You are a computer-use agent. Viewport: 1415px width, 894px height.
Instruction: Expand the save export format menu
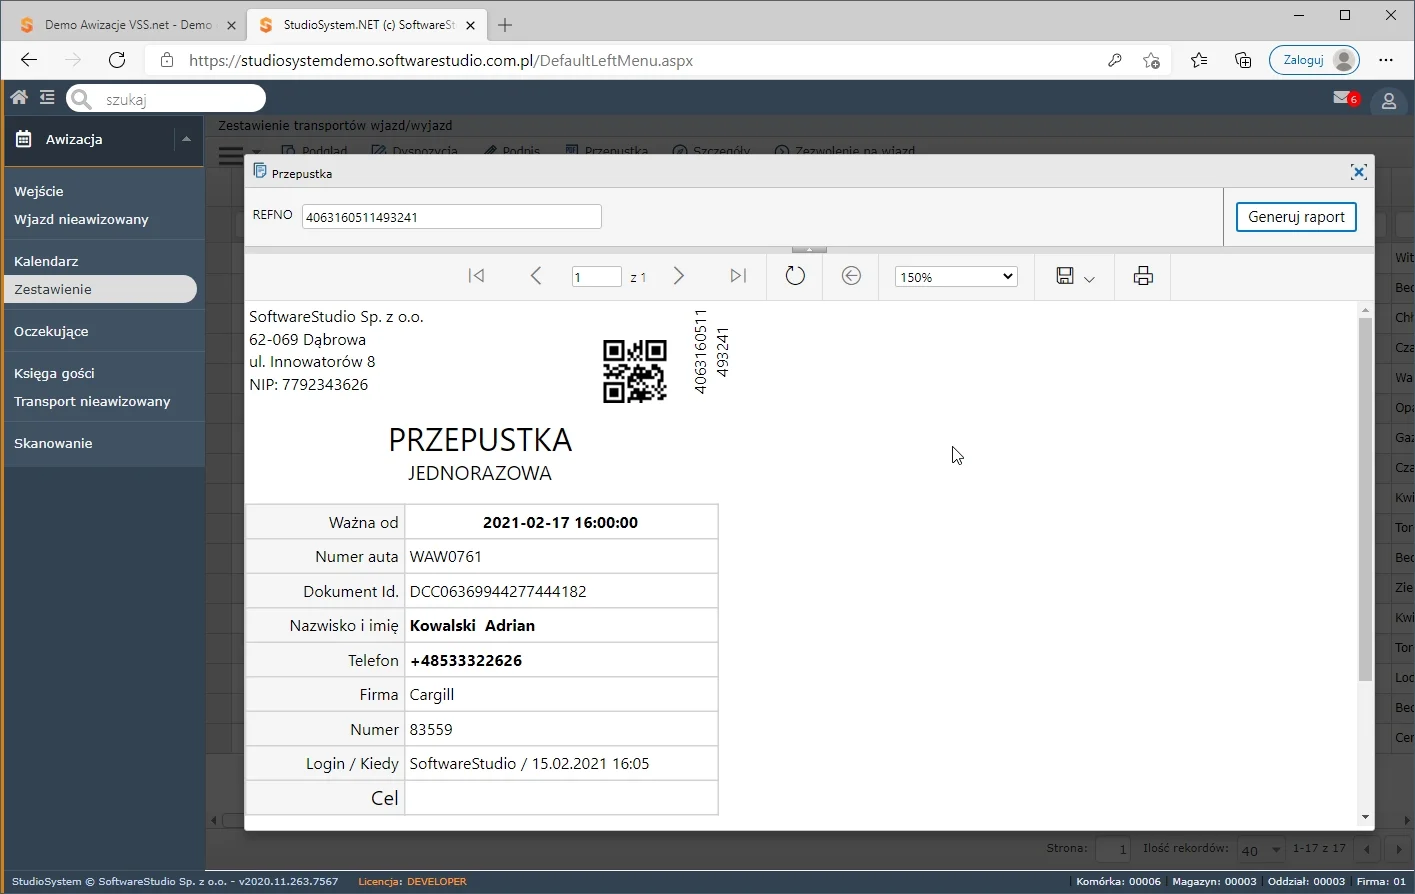(1089, 278)
